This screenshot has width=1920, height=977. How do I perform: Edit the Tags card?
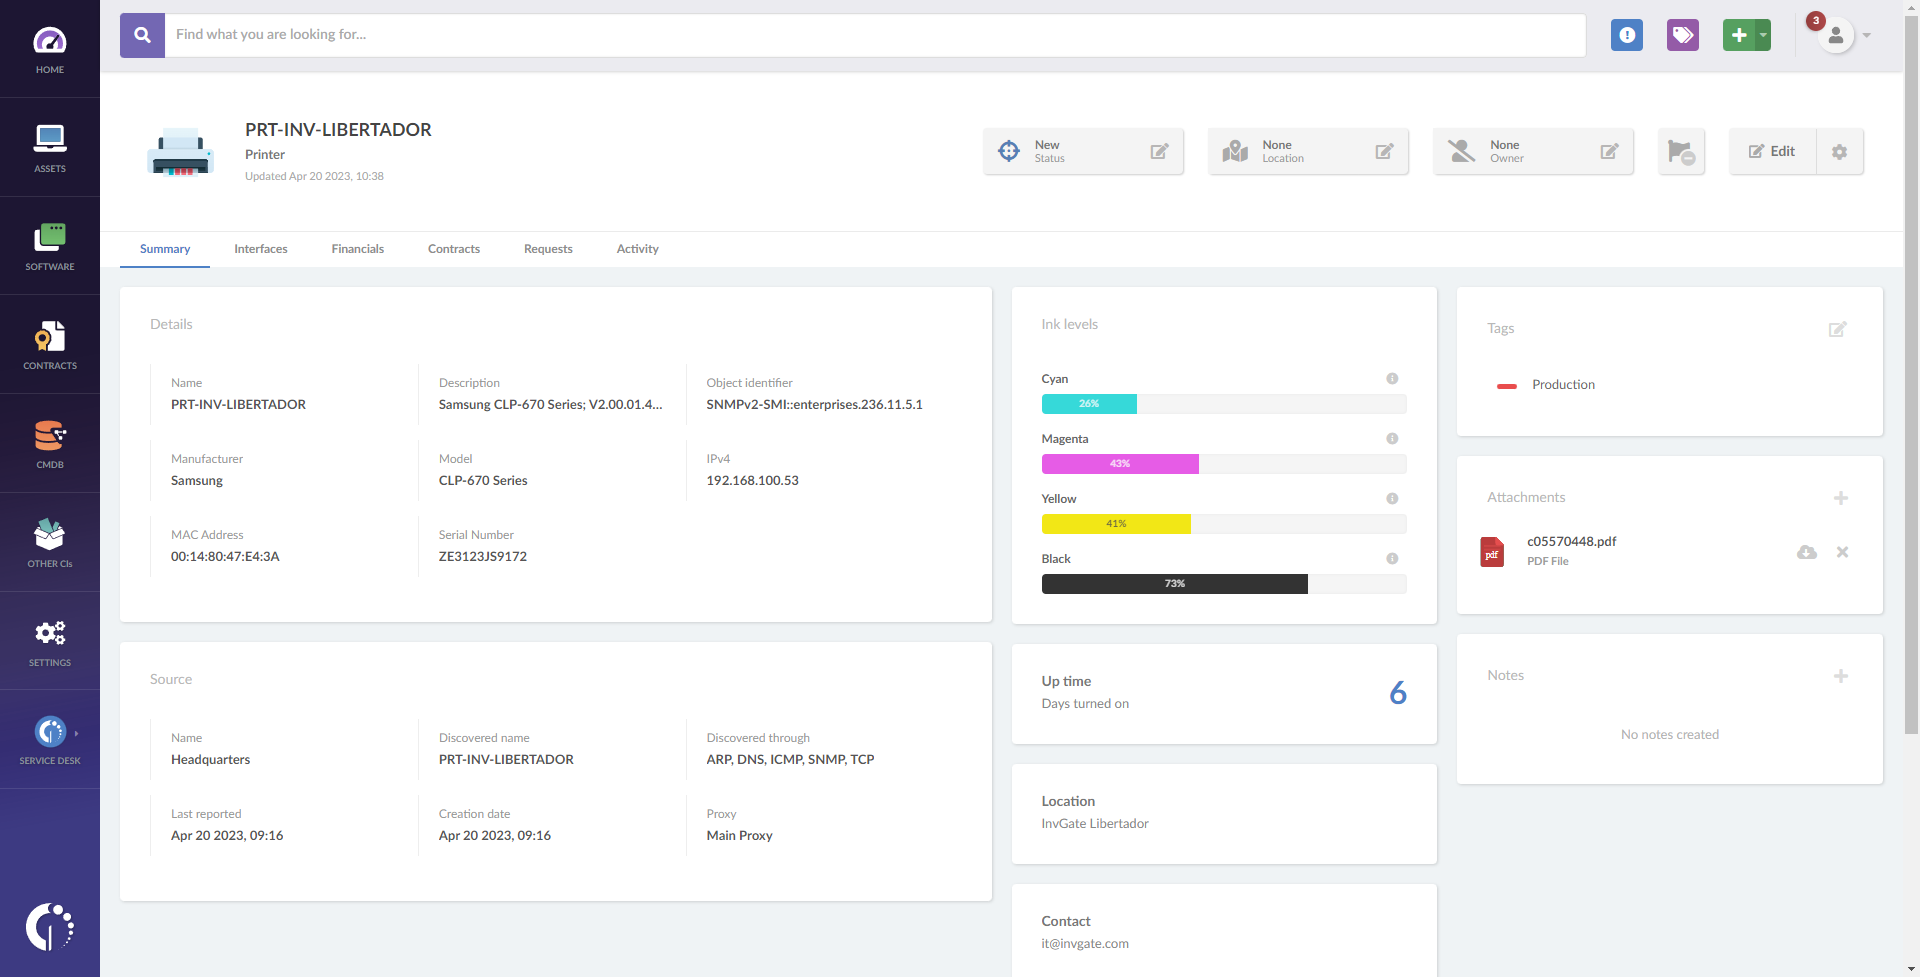coord(1837,329)
